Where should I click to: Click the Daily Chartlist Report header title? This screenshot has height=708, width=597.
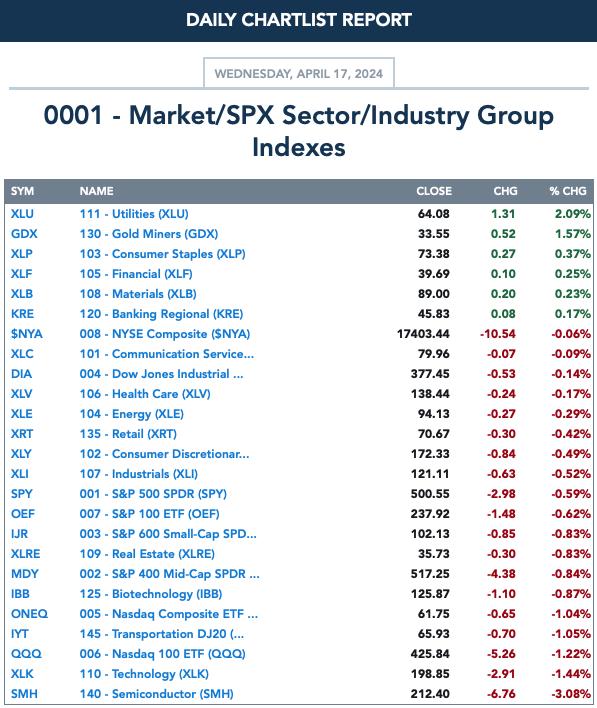(x=298, y=20)
